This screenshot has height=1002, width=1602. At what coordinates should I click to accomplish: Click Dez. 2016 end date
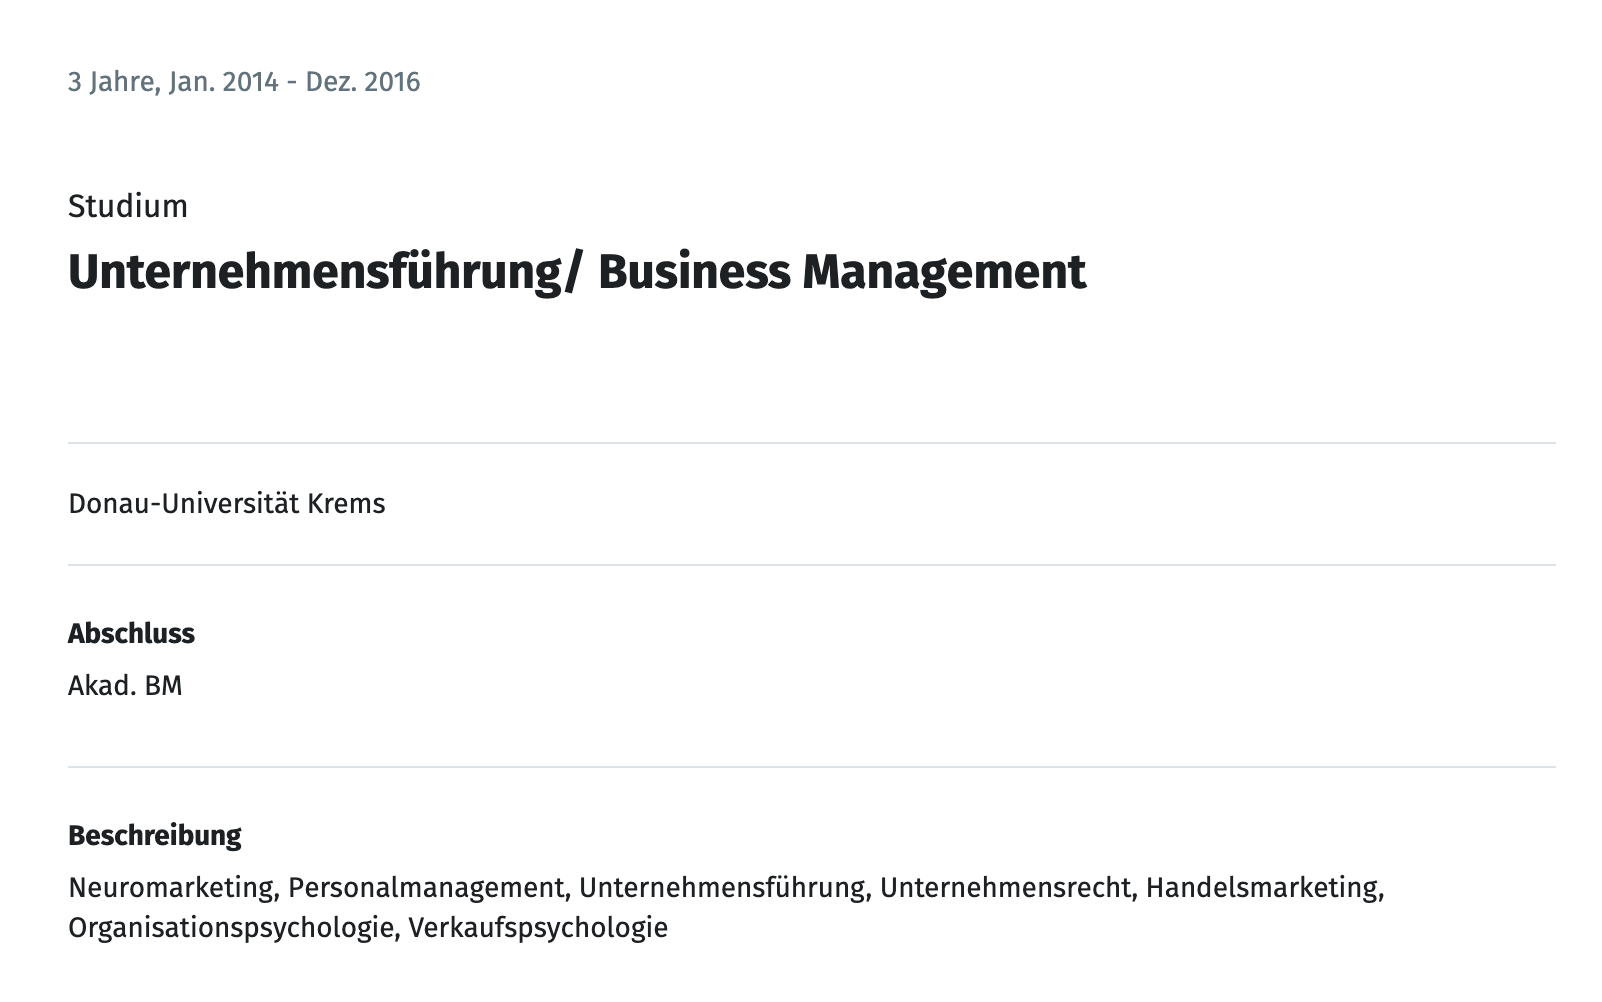coord(363,82)
